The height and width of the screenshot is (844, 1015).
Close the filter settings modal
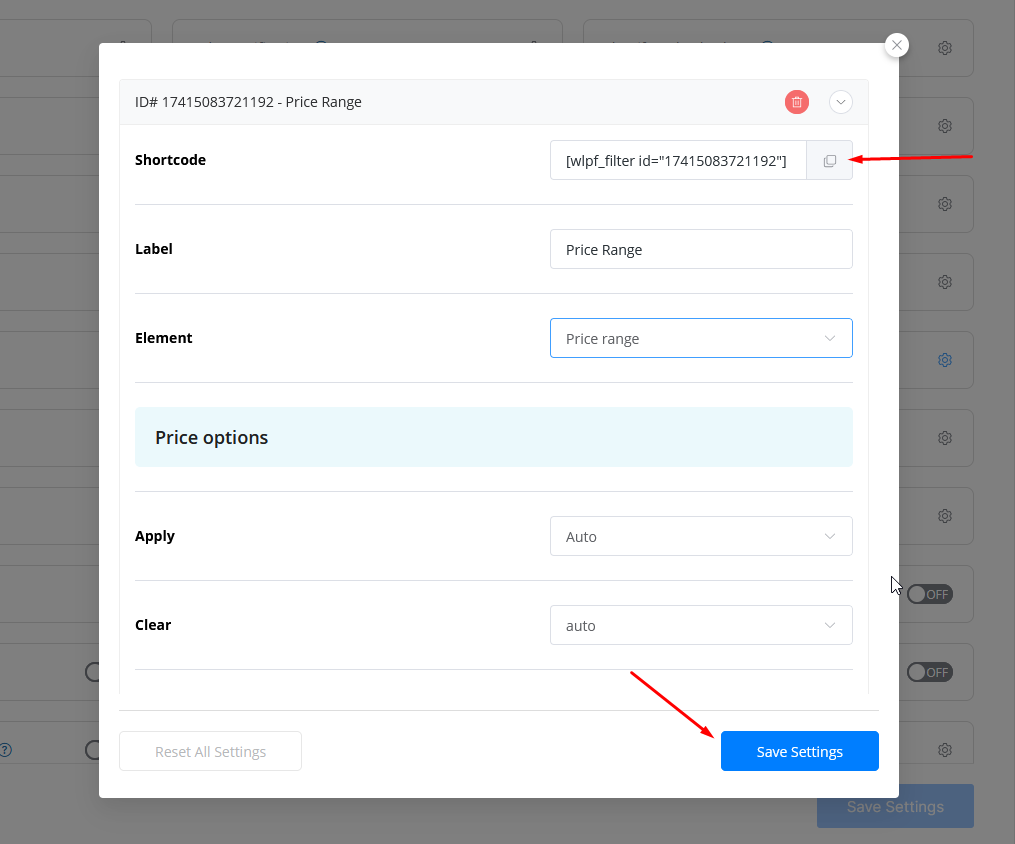(x=897, y=45)
